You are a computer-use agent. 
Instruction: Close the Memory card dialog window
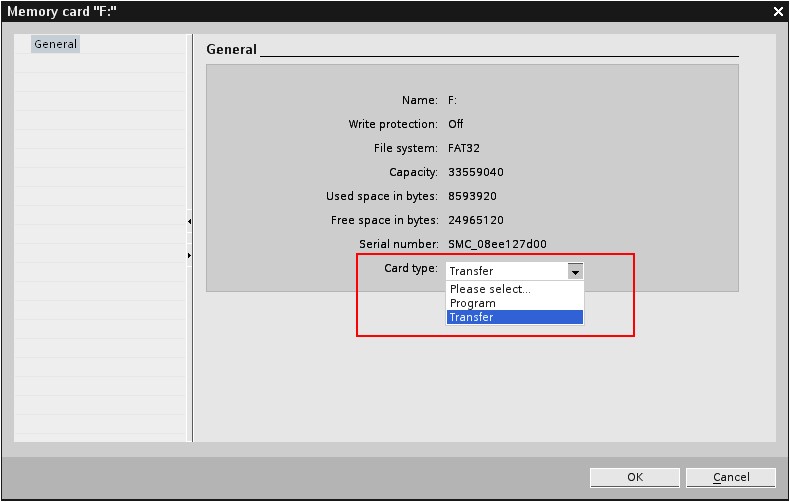778,11
